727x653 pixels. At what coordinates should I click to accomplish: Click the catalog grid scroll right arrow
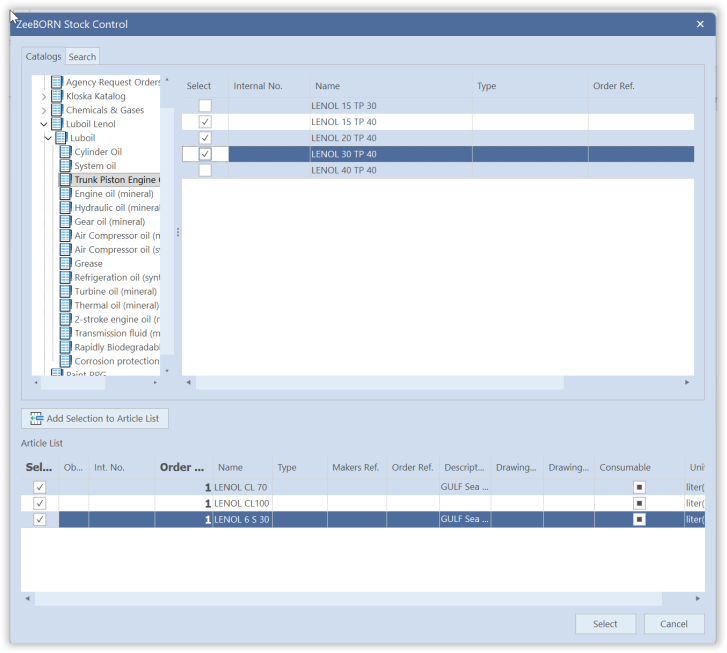coord(687,383)
